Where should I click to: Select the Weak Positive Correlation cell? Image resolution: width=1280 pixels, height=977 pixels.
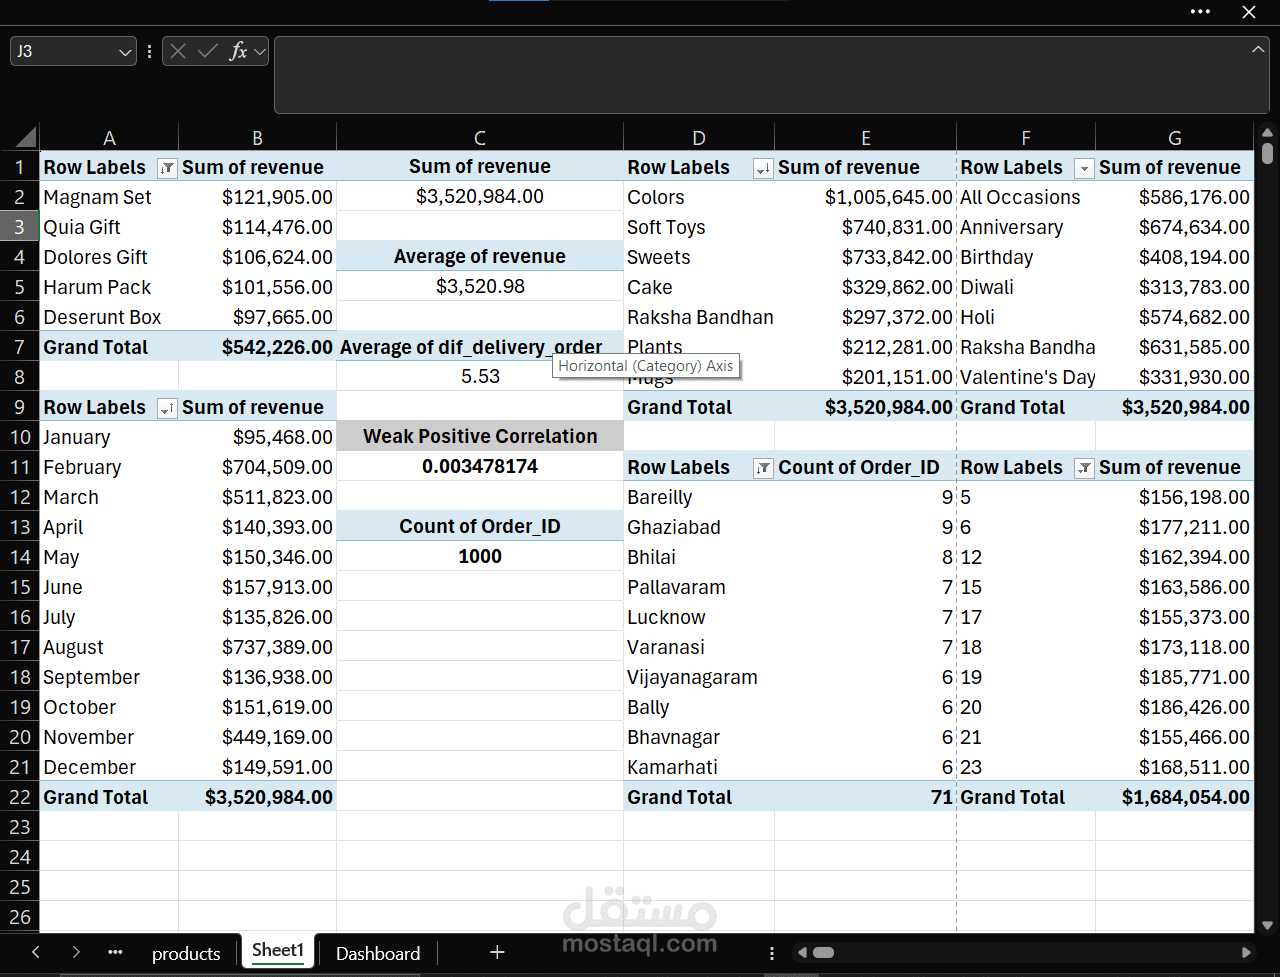coord(480,436)
